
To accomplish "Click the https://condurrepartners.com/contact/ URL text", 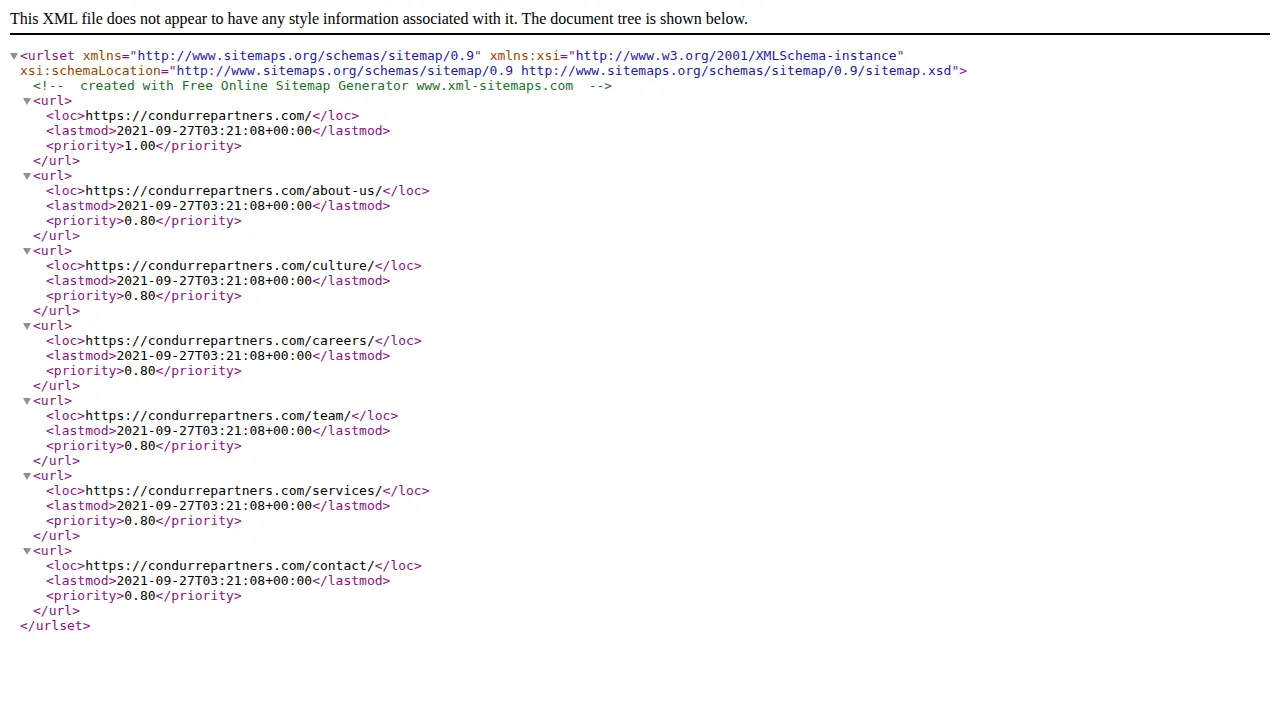I will [x=230, y=566].
